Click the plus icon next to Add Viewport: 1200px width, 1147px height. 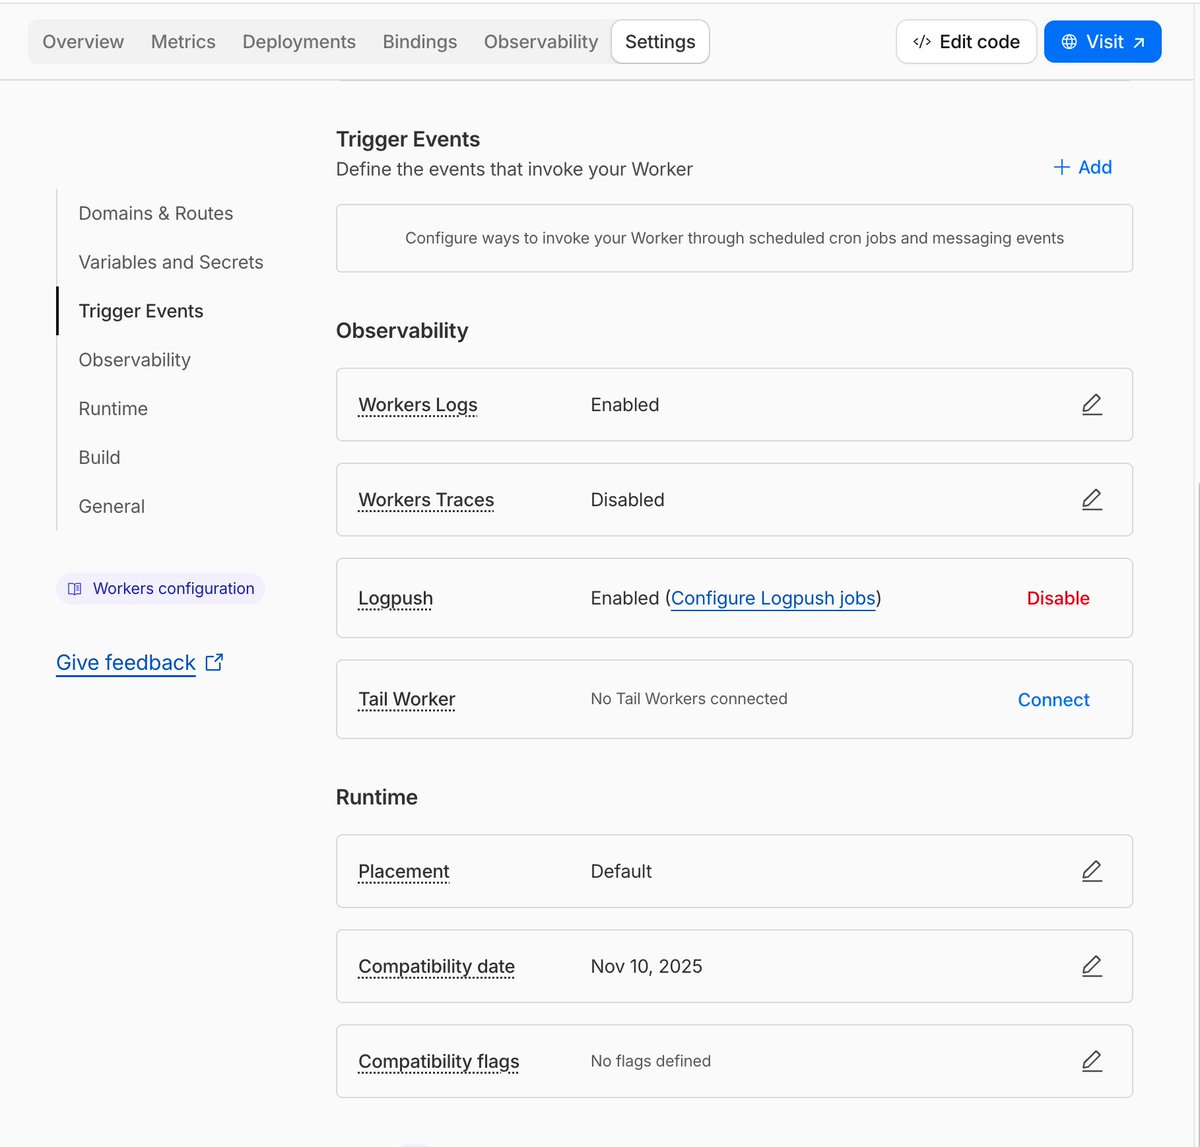pos(1062,167)
